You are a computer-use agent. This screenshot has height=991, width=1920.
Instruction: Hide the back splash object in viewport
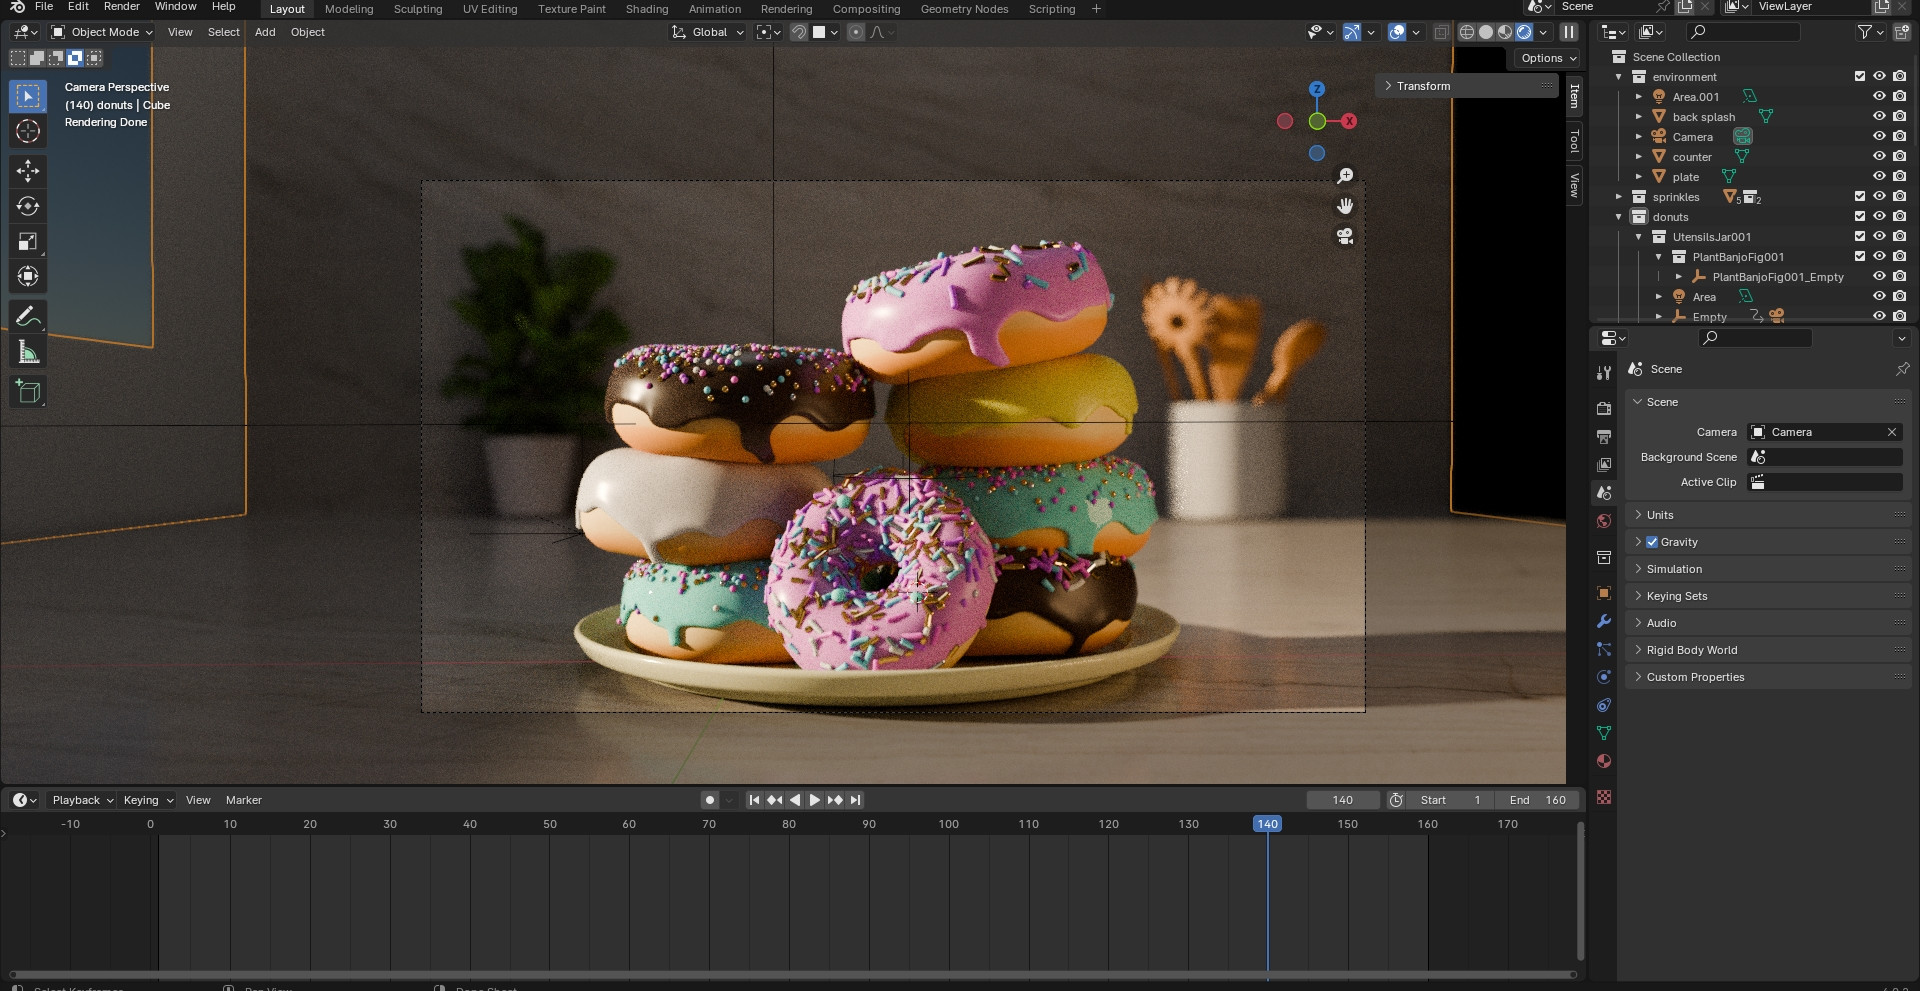pos(1879,116)
